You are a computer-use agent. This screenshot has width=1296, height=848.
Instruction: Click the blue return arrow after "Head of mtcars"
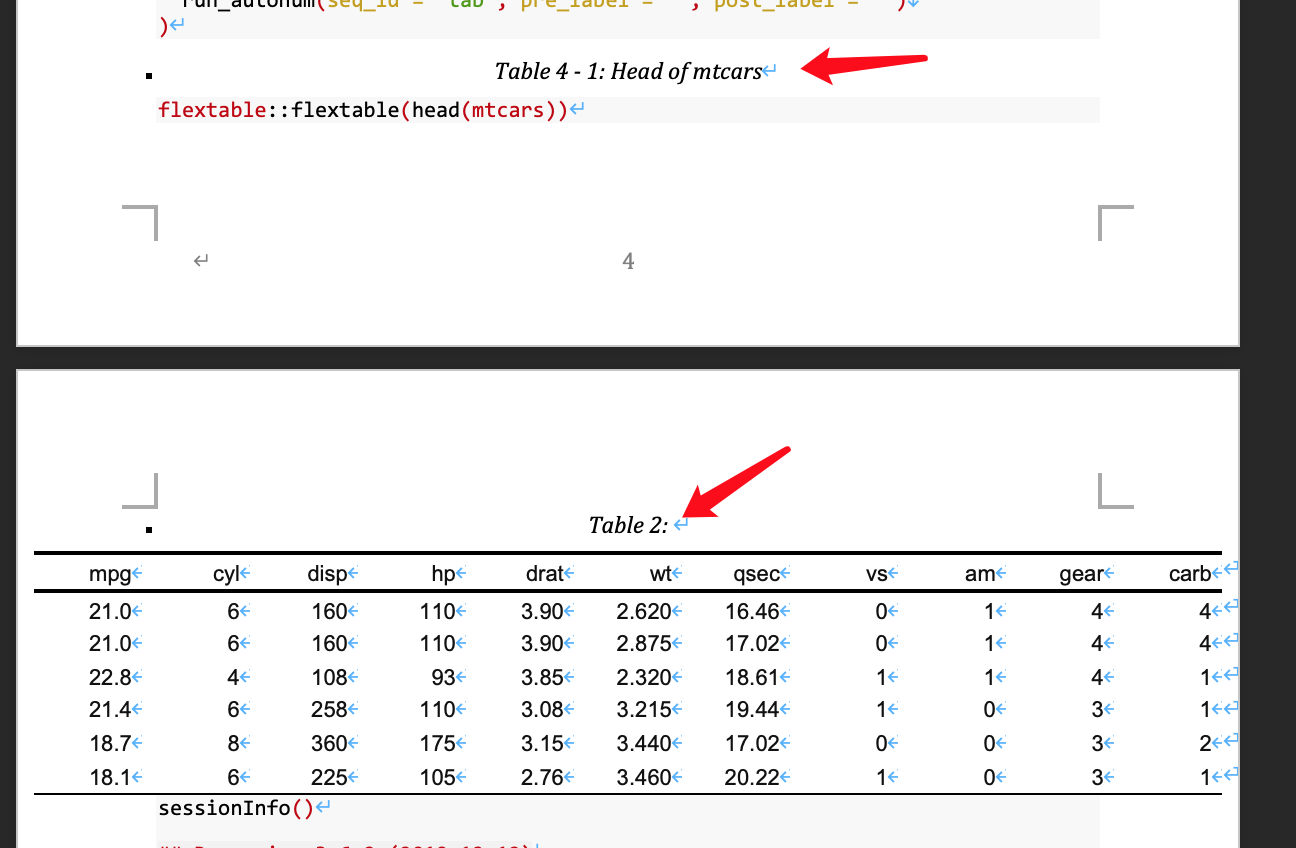769,71
